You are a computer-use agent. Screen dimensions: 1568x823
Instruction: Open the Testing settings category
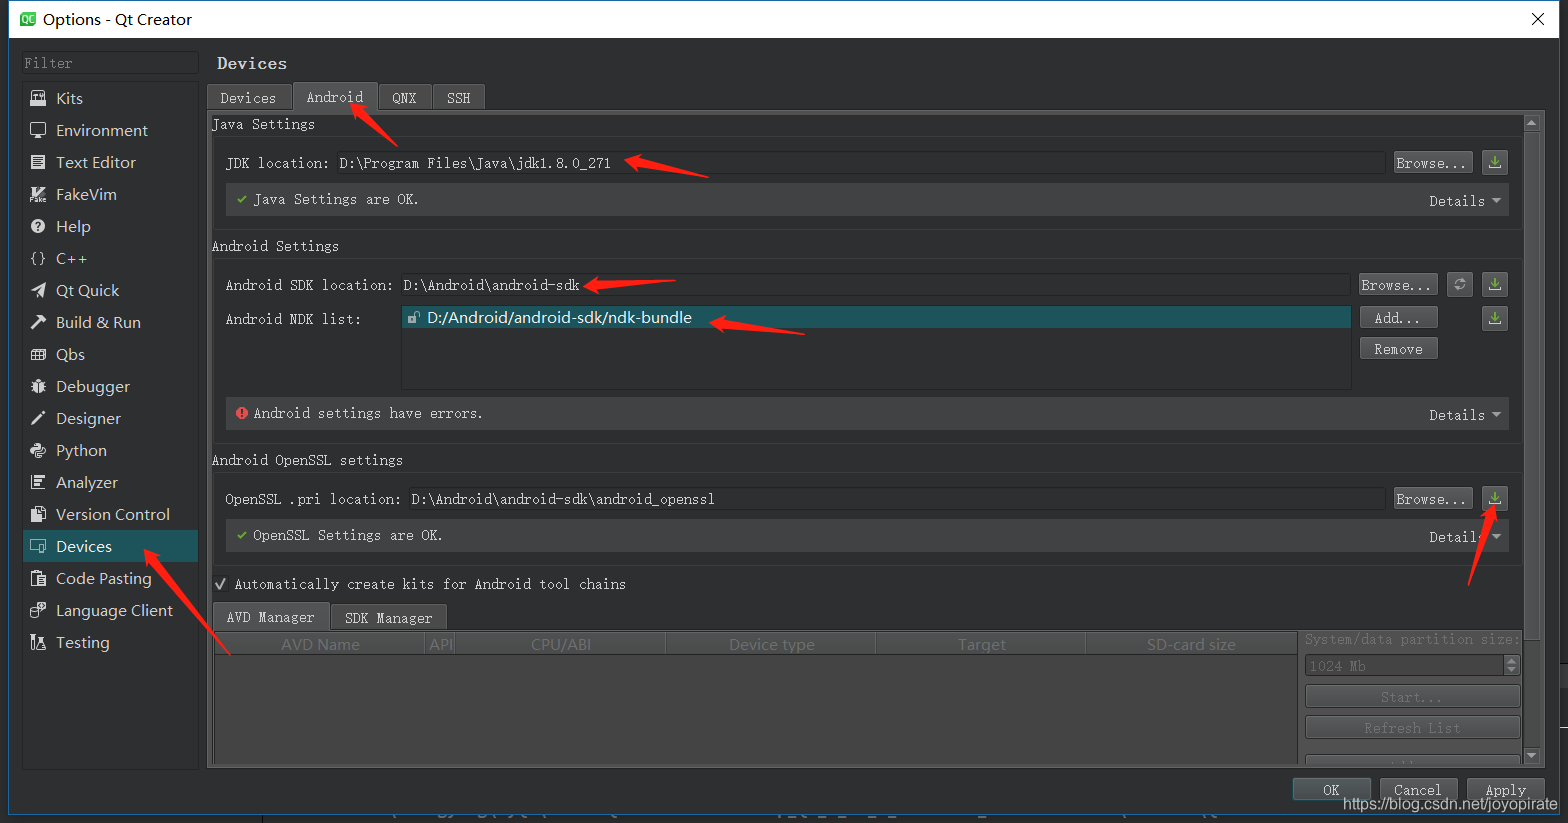click(x=110, y=642)
